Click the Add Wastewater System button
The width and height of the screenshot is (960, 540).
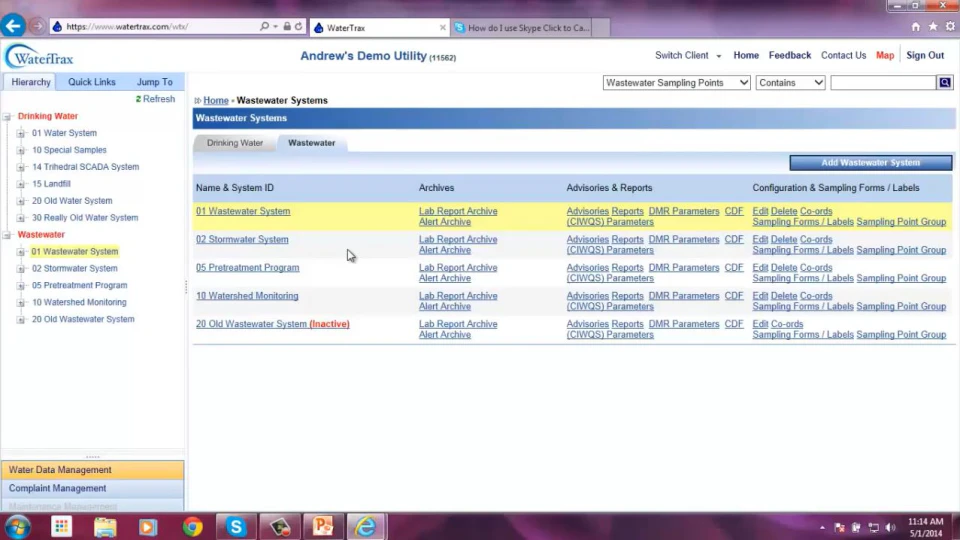(x=871, y=163)
